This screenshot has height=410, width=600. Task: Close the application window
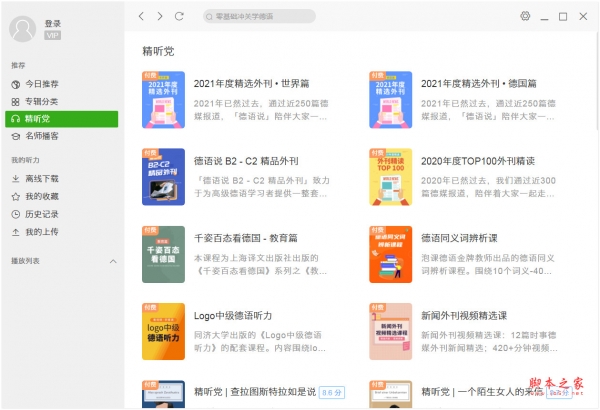583,16
